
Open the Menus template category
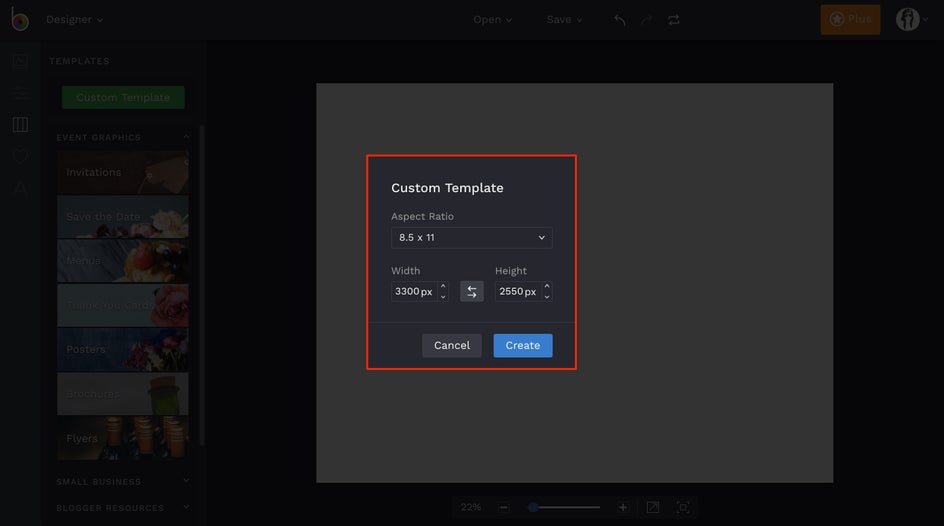(x=123, y=261)
